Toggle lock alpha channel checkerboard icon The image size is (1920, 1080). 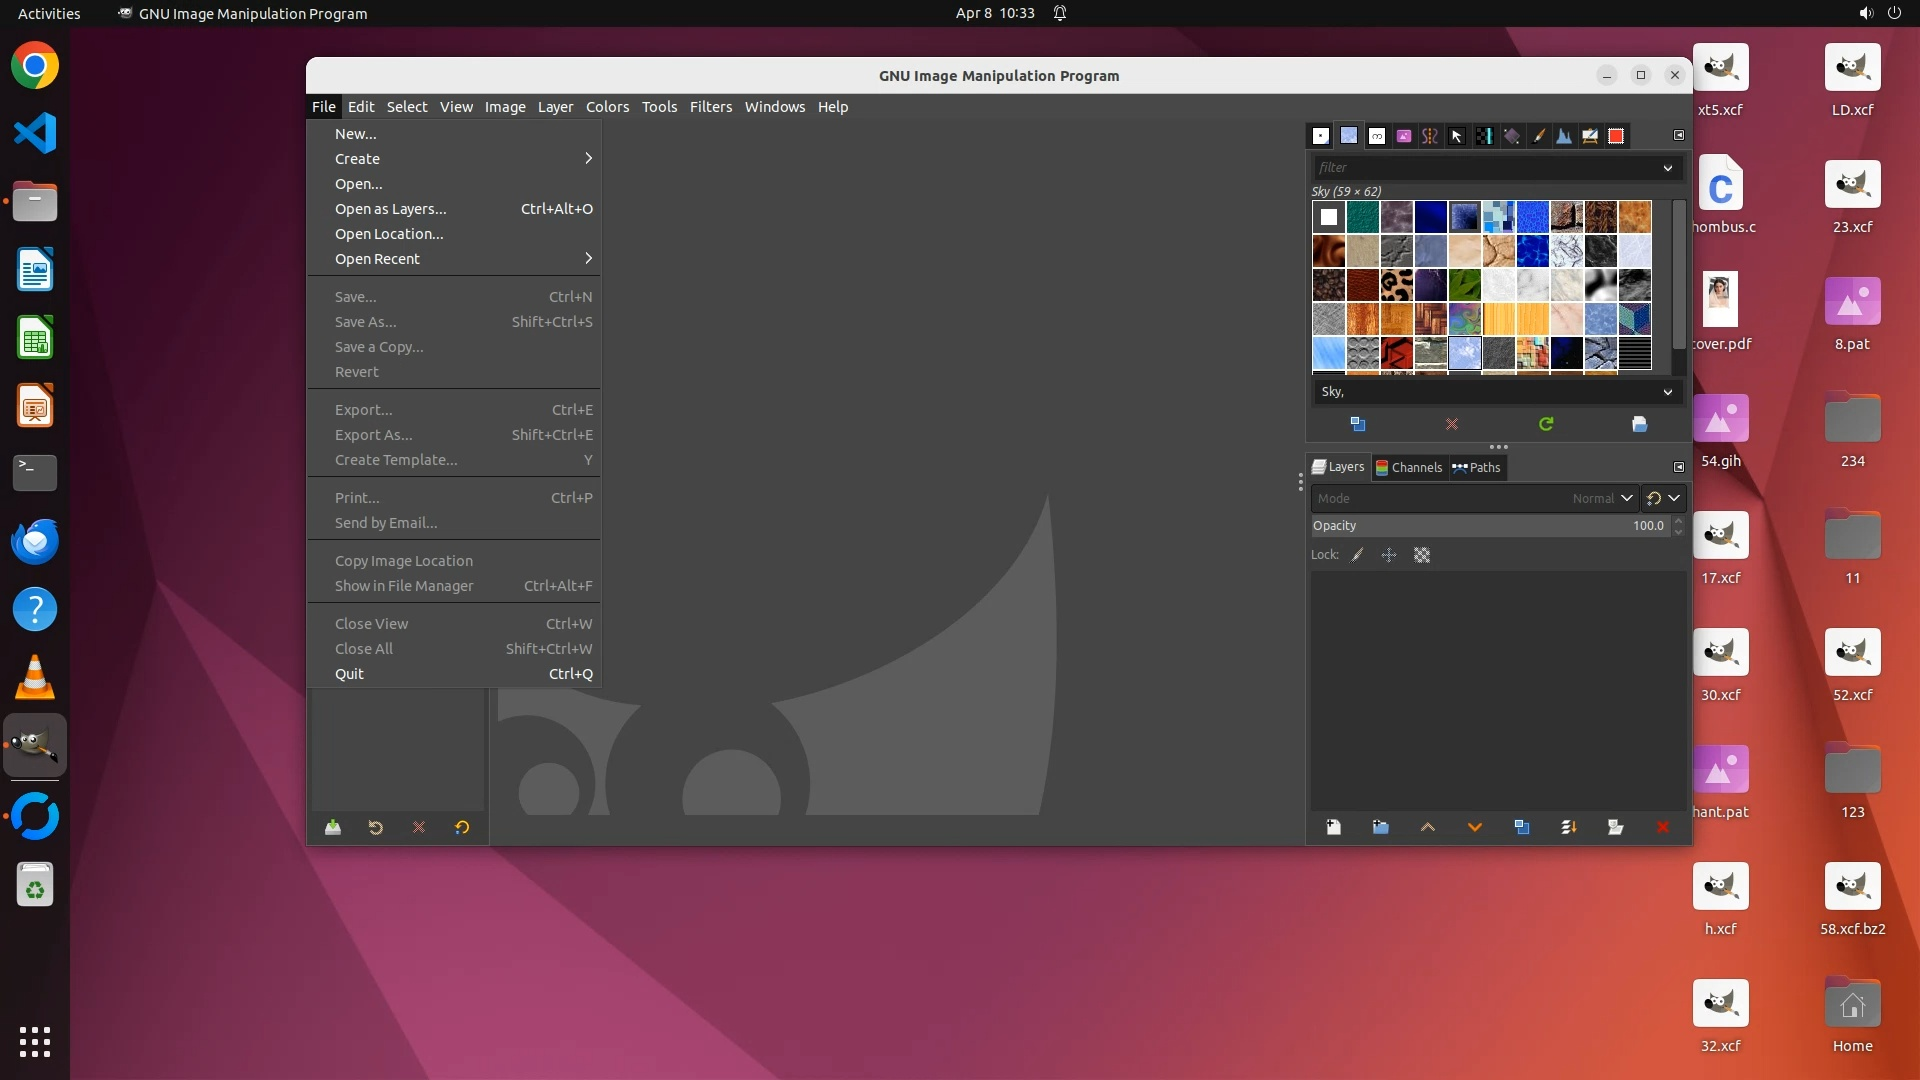point(1422,555)
